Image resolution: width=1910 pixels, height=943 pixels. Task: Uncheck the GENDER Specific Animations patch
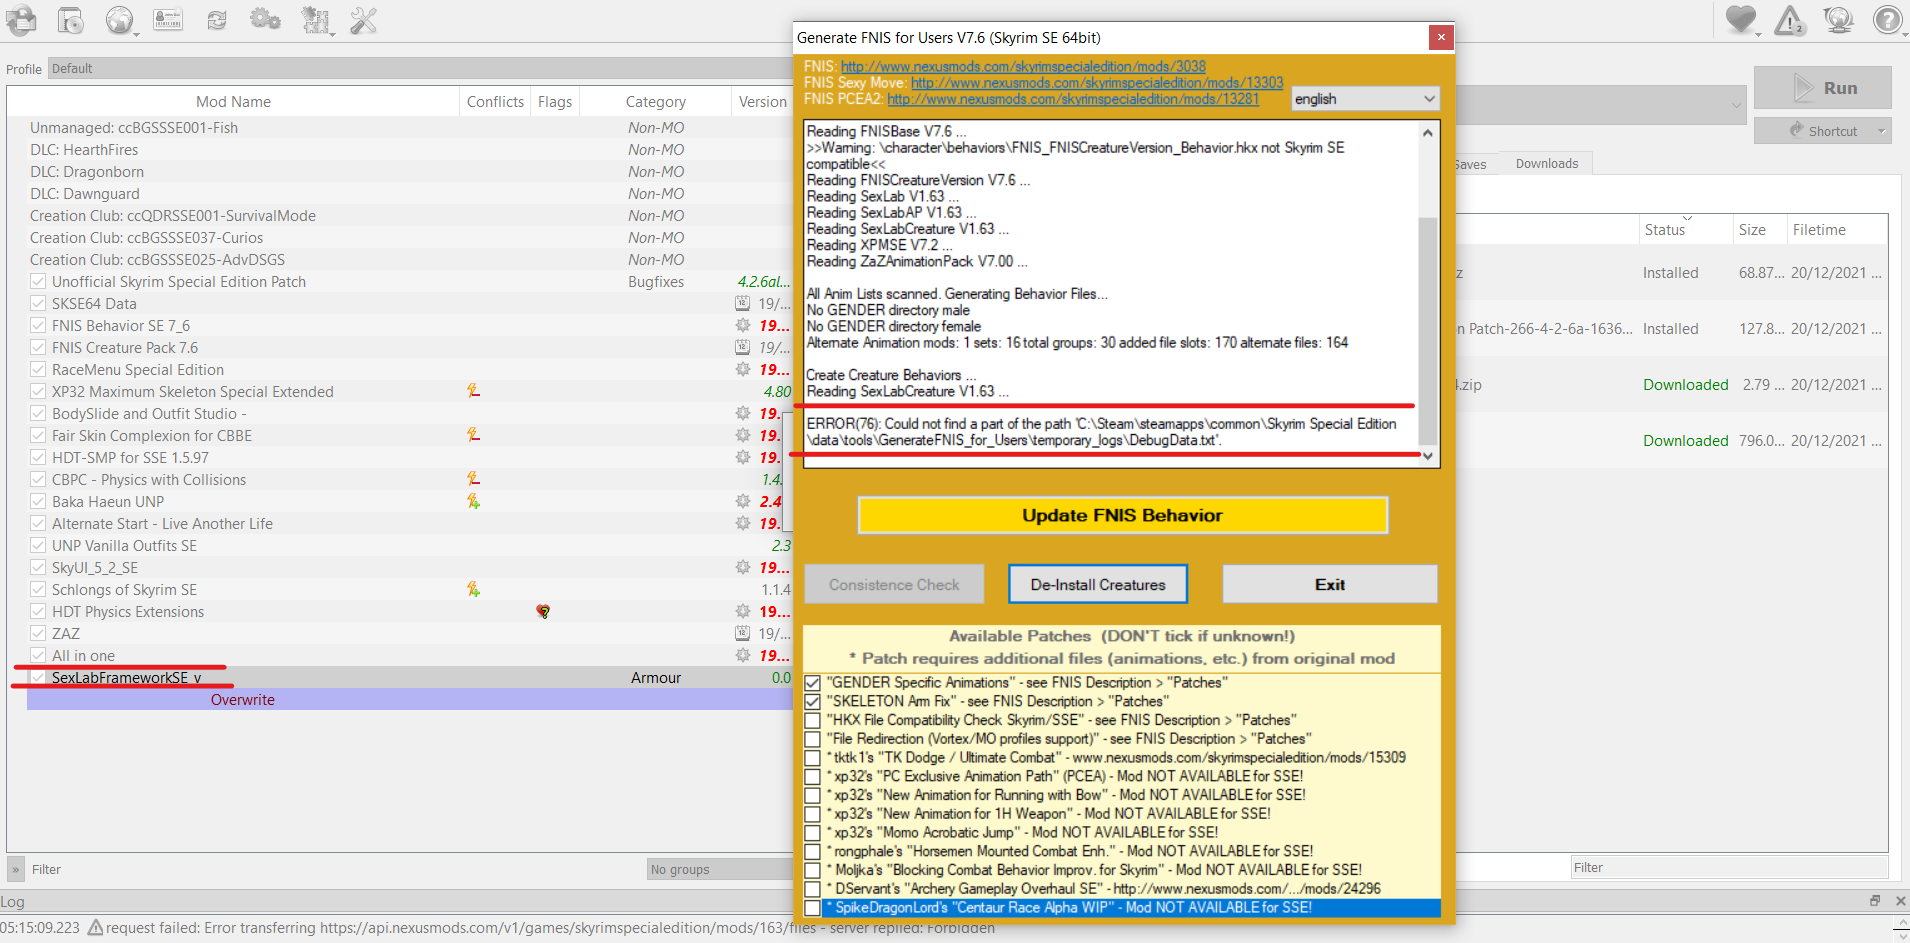pyautogui.click(x=813, y=683)
